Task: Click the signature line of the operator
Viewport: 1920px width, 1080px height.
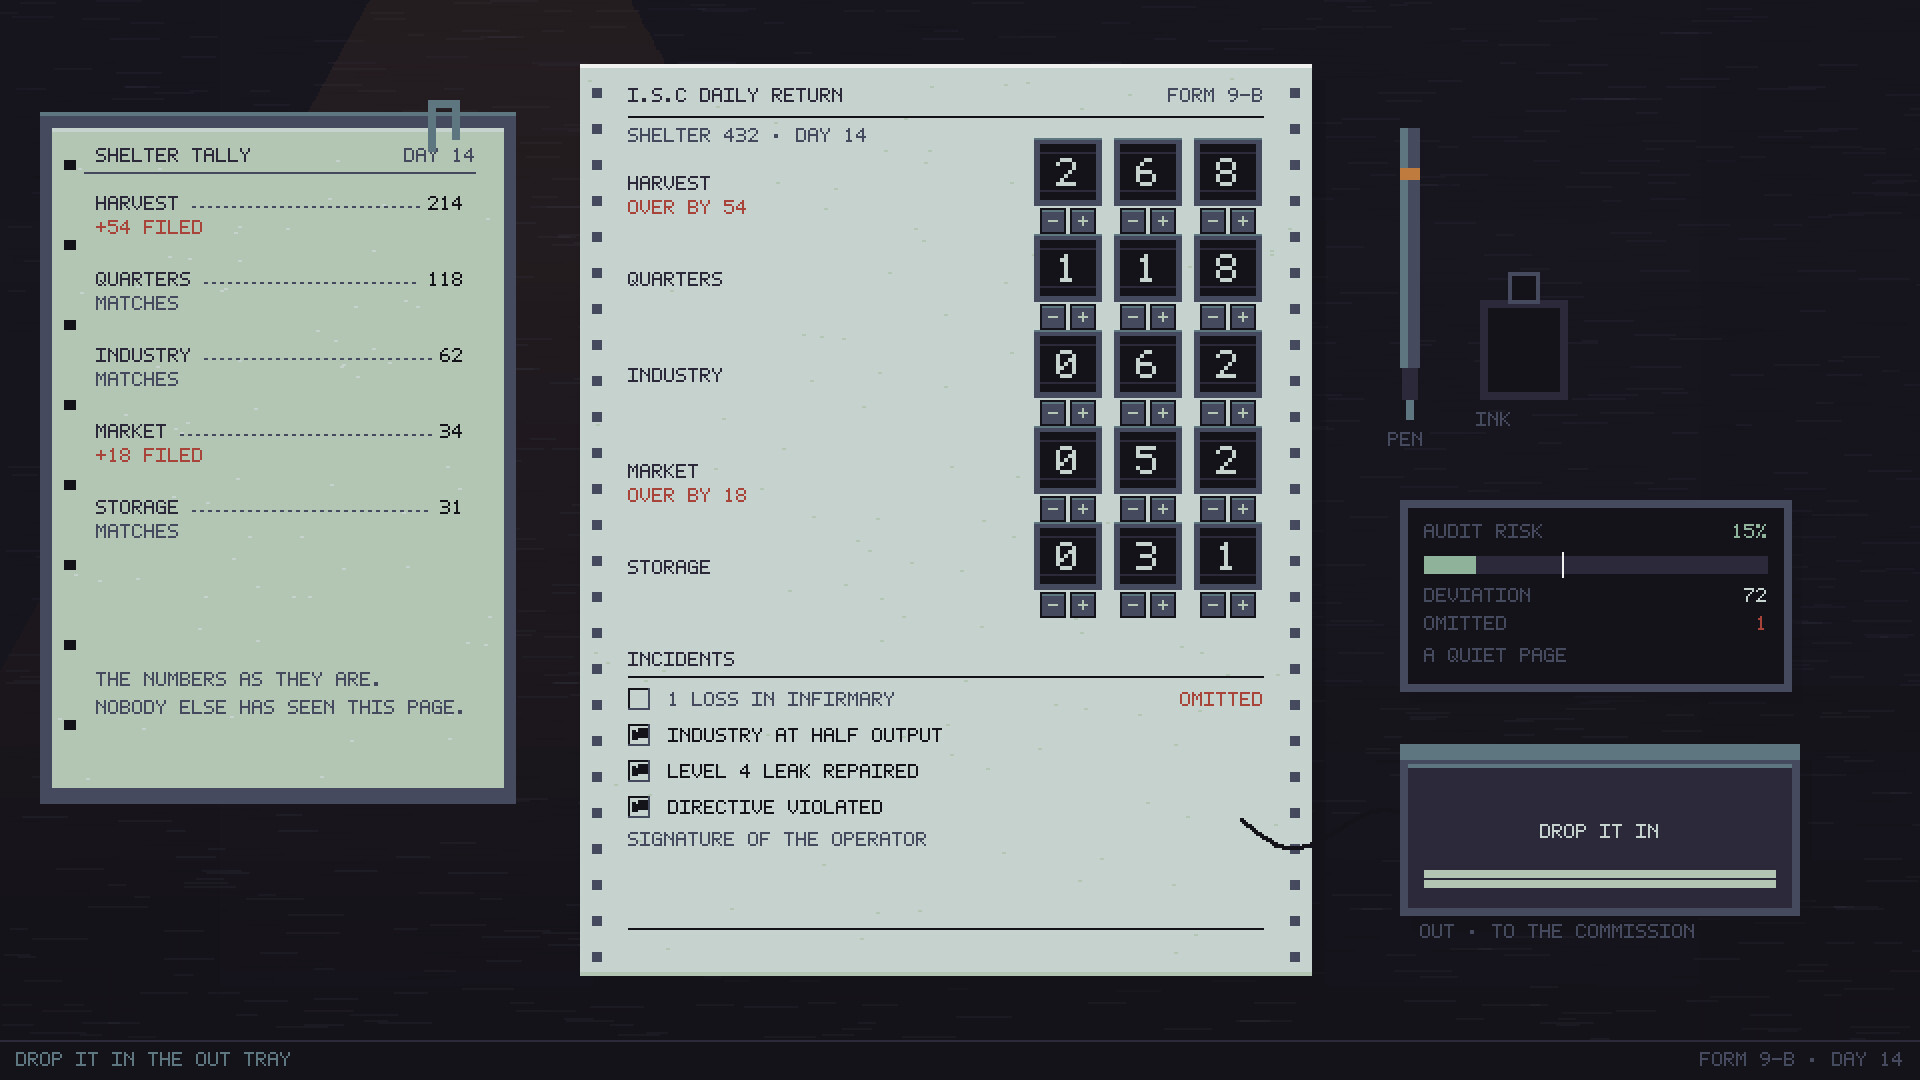Action: point(945,928)
